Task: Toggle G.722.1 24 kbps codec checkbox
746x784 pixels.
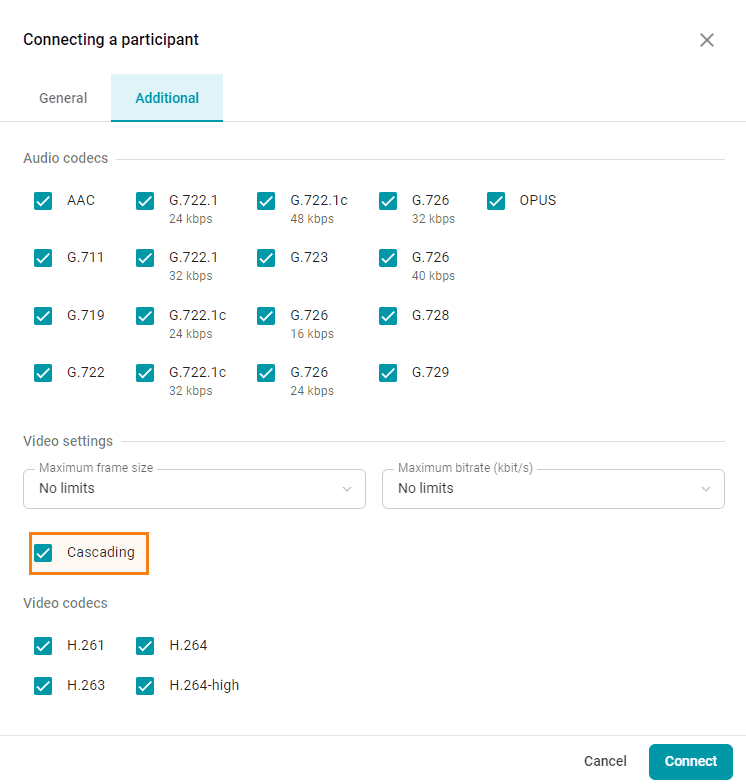Action: (145, 201)
